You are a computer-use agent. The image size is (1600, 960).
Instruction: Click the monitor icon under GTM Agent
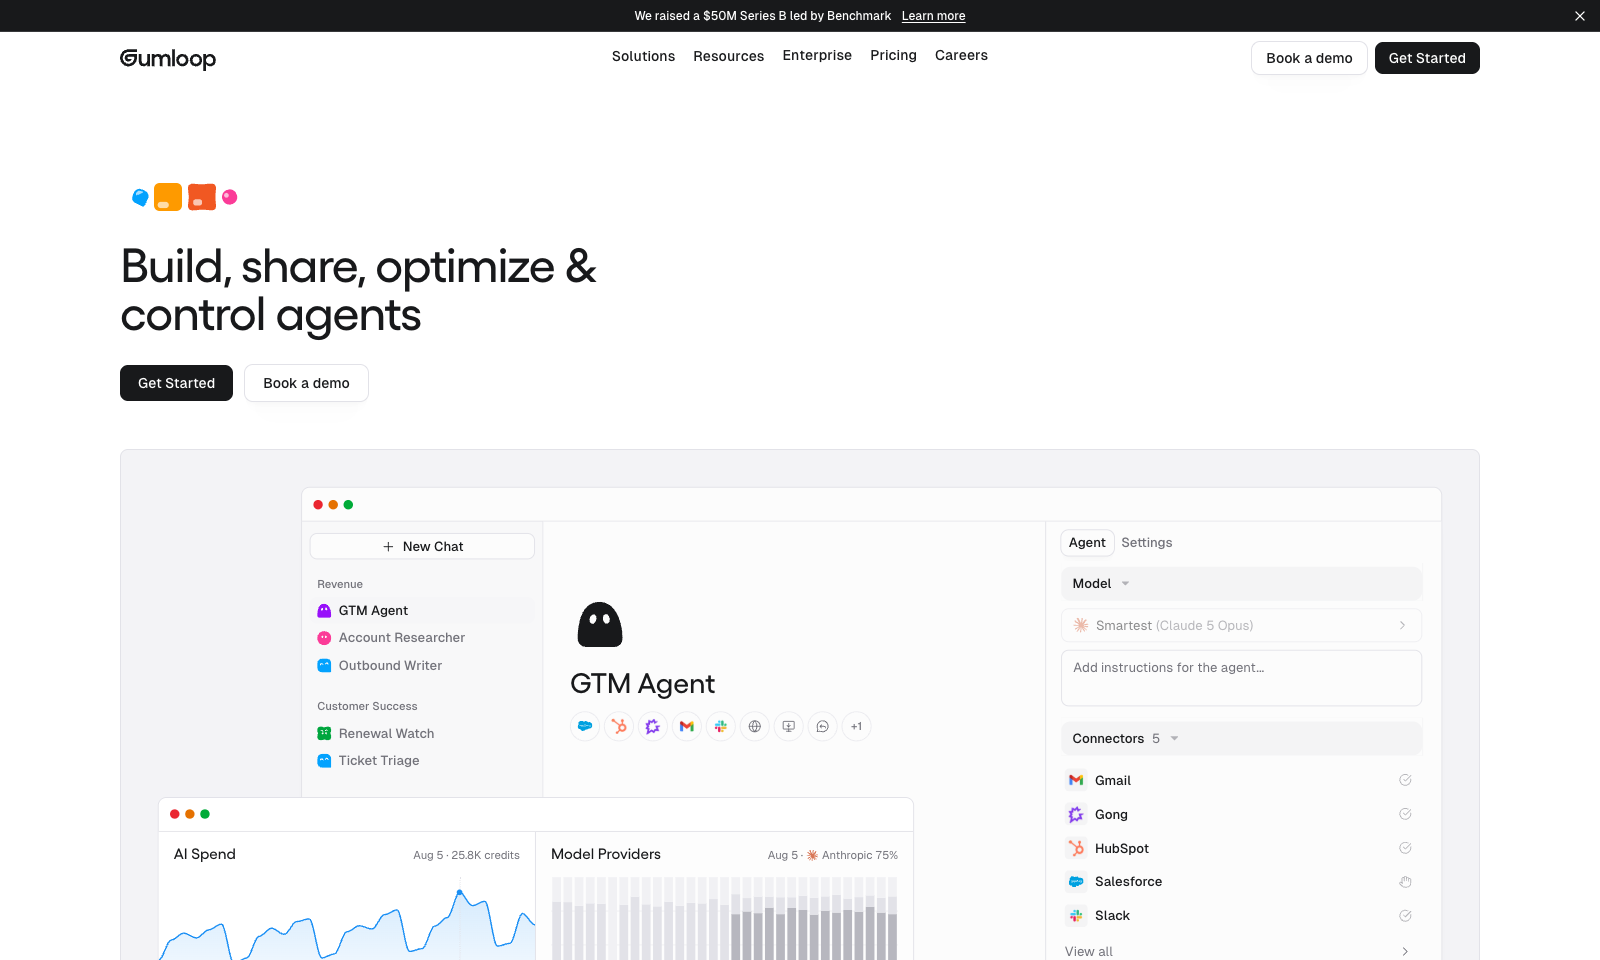pyautogui.click(x=789, y=726)
